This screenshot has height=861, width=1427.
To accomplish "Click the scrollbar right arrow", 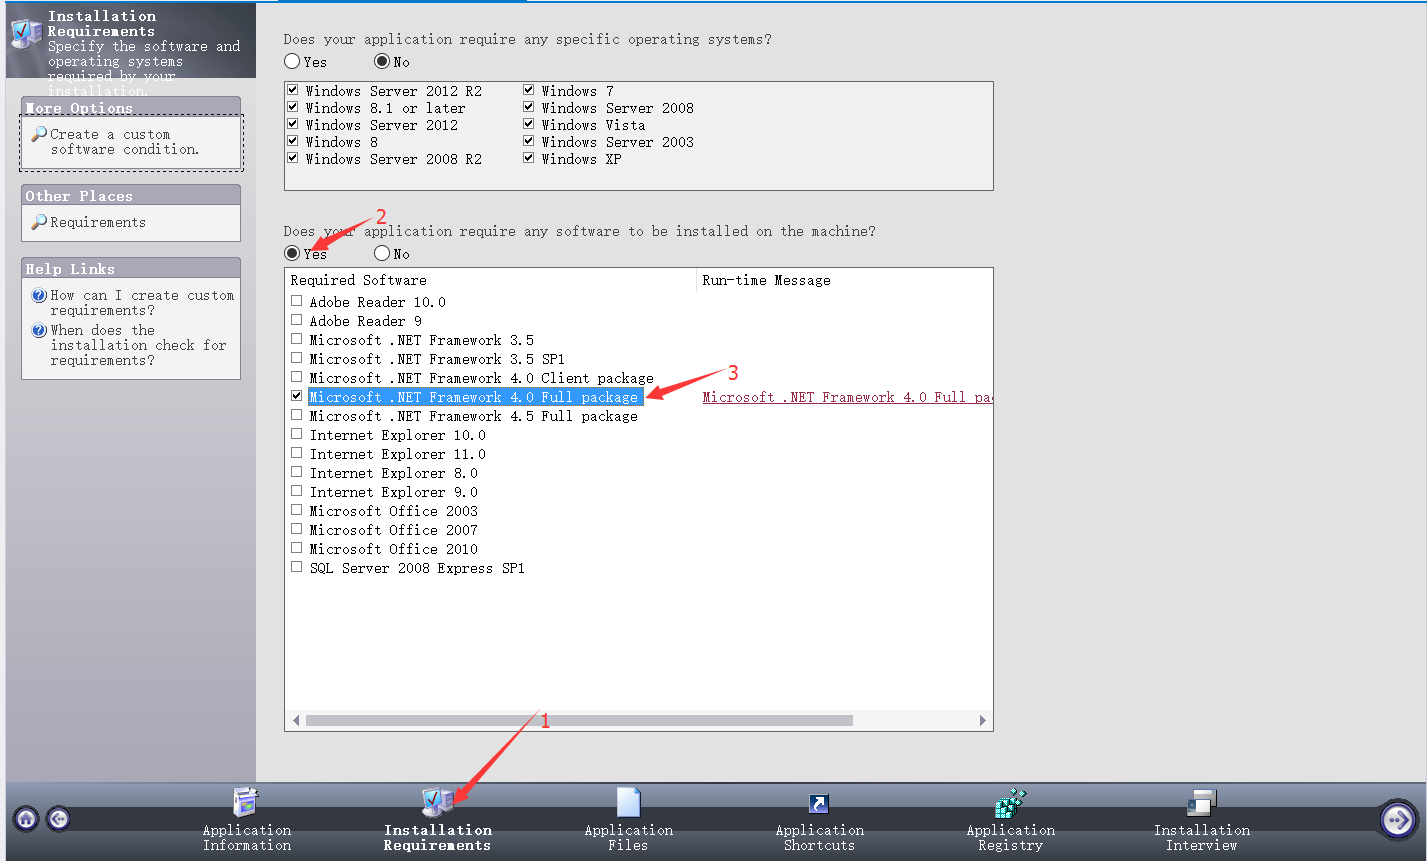I will [x=982, y=720].
